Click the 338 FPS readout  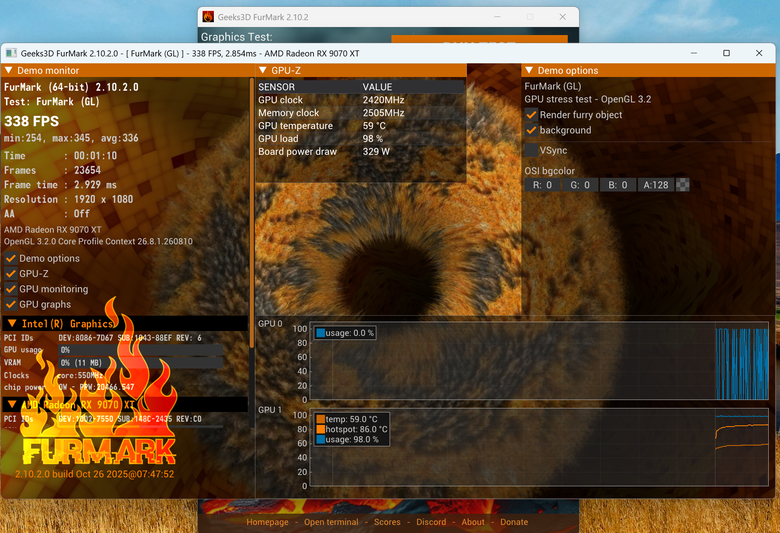click(x=31, y=121)
